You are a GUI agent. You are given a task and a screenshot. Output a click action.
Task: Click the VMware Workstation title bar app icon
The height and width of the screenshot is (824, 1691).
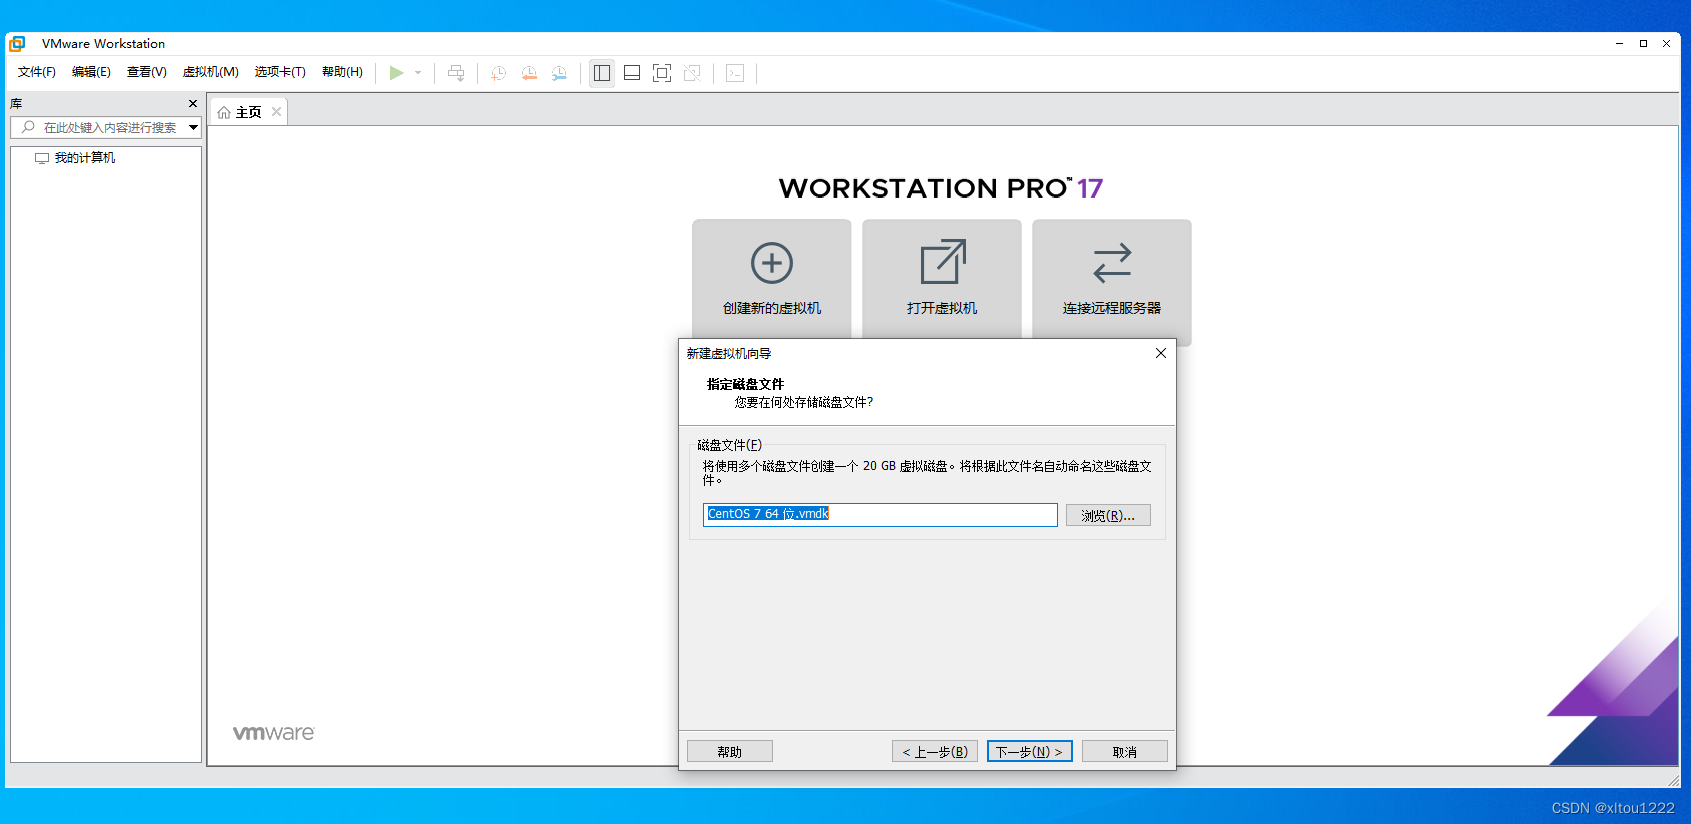pos(17,43)
